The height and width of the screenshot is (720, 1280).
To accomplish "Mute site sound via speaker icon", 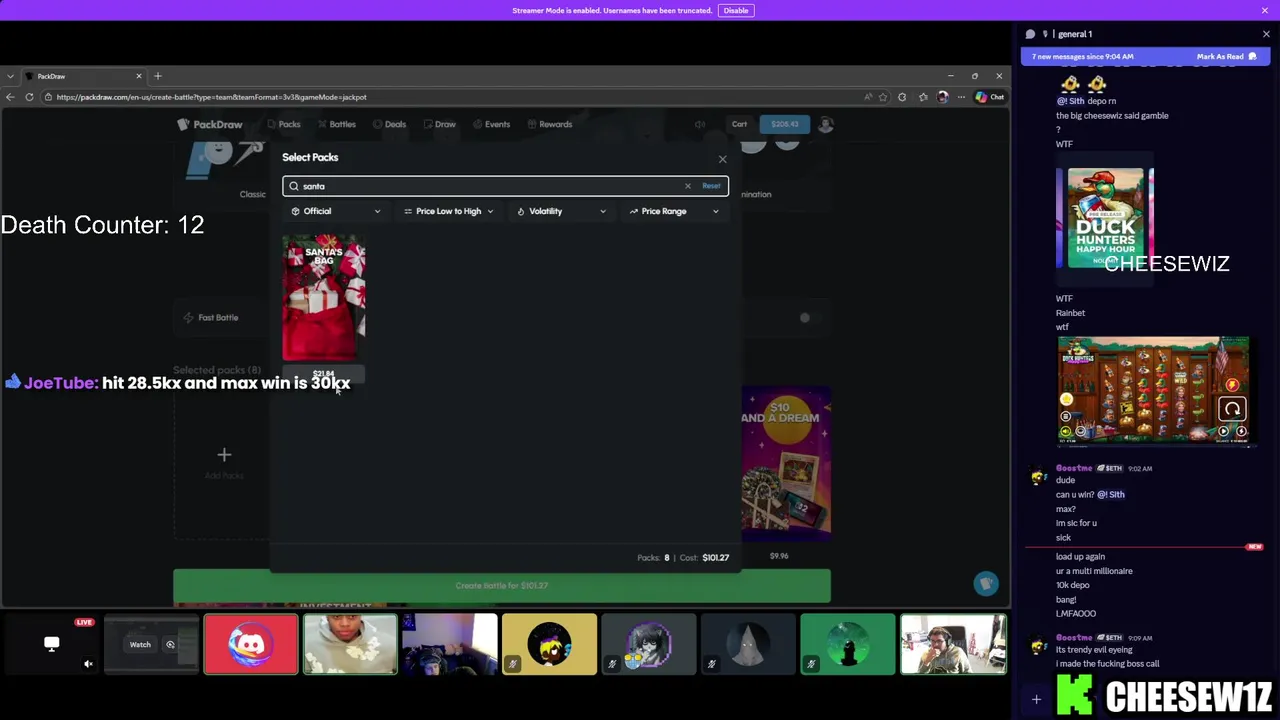I will tap(700, 124).
